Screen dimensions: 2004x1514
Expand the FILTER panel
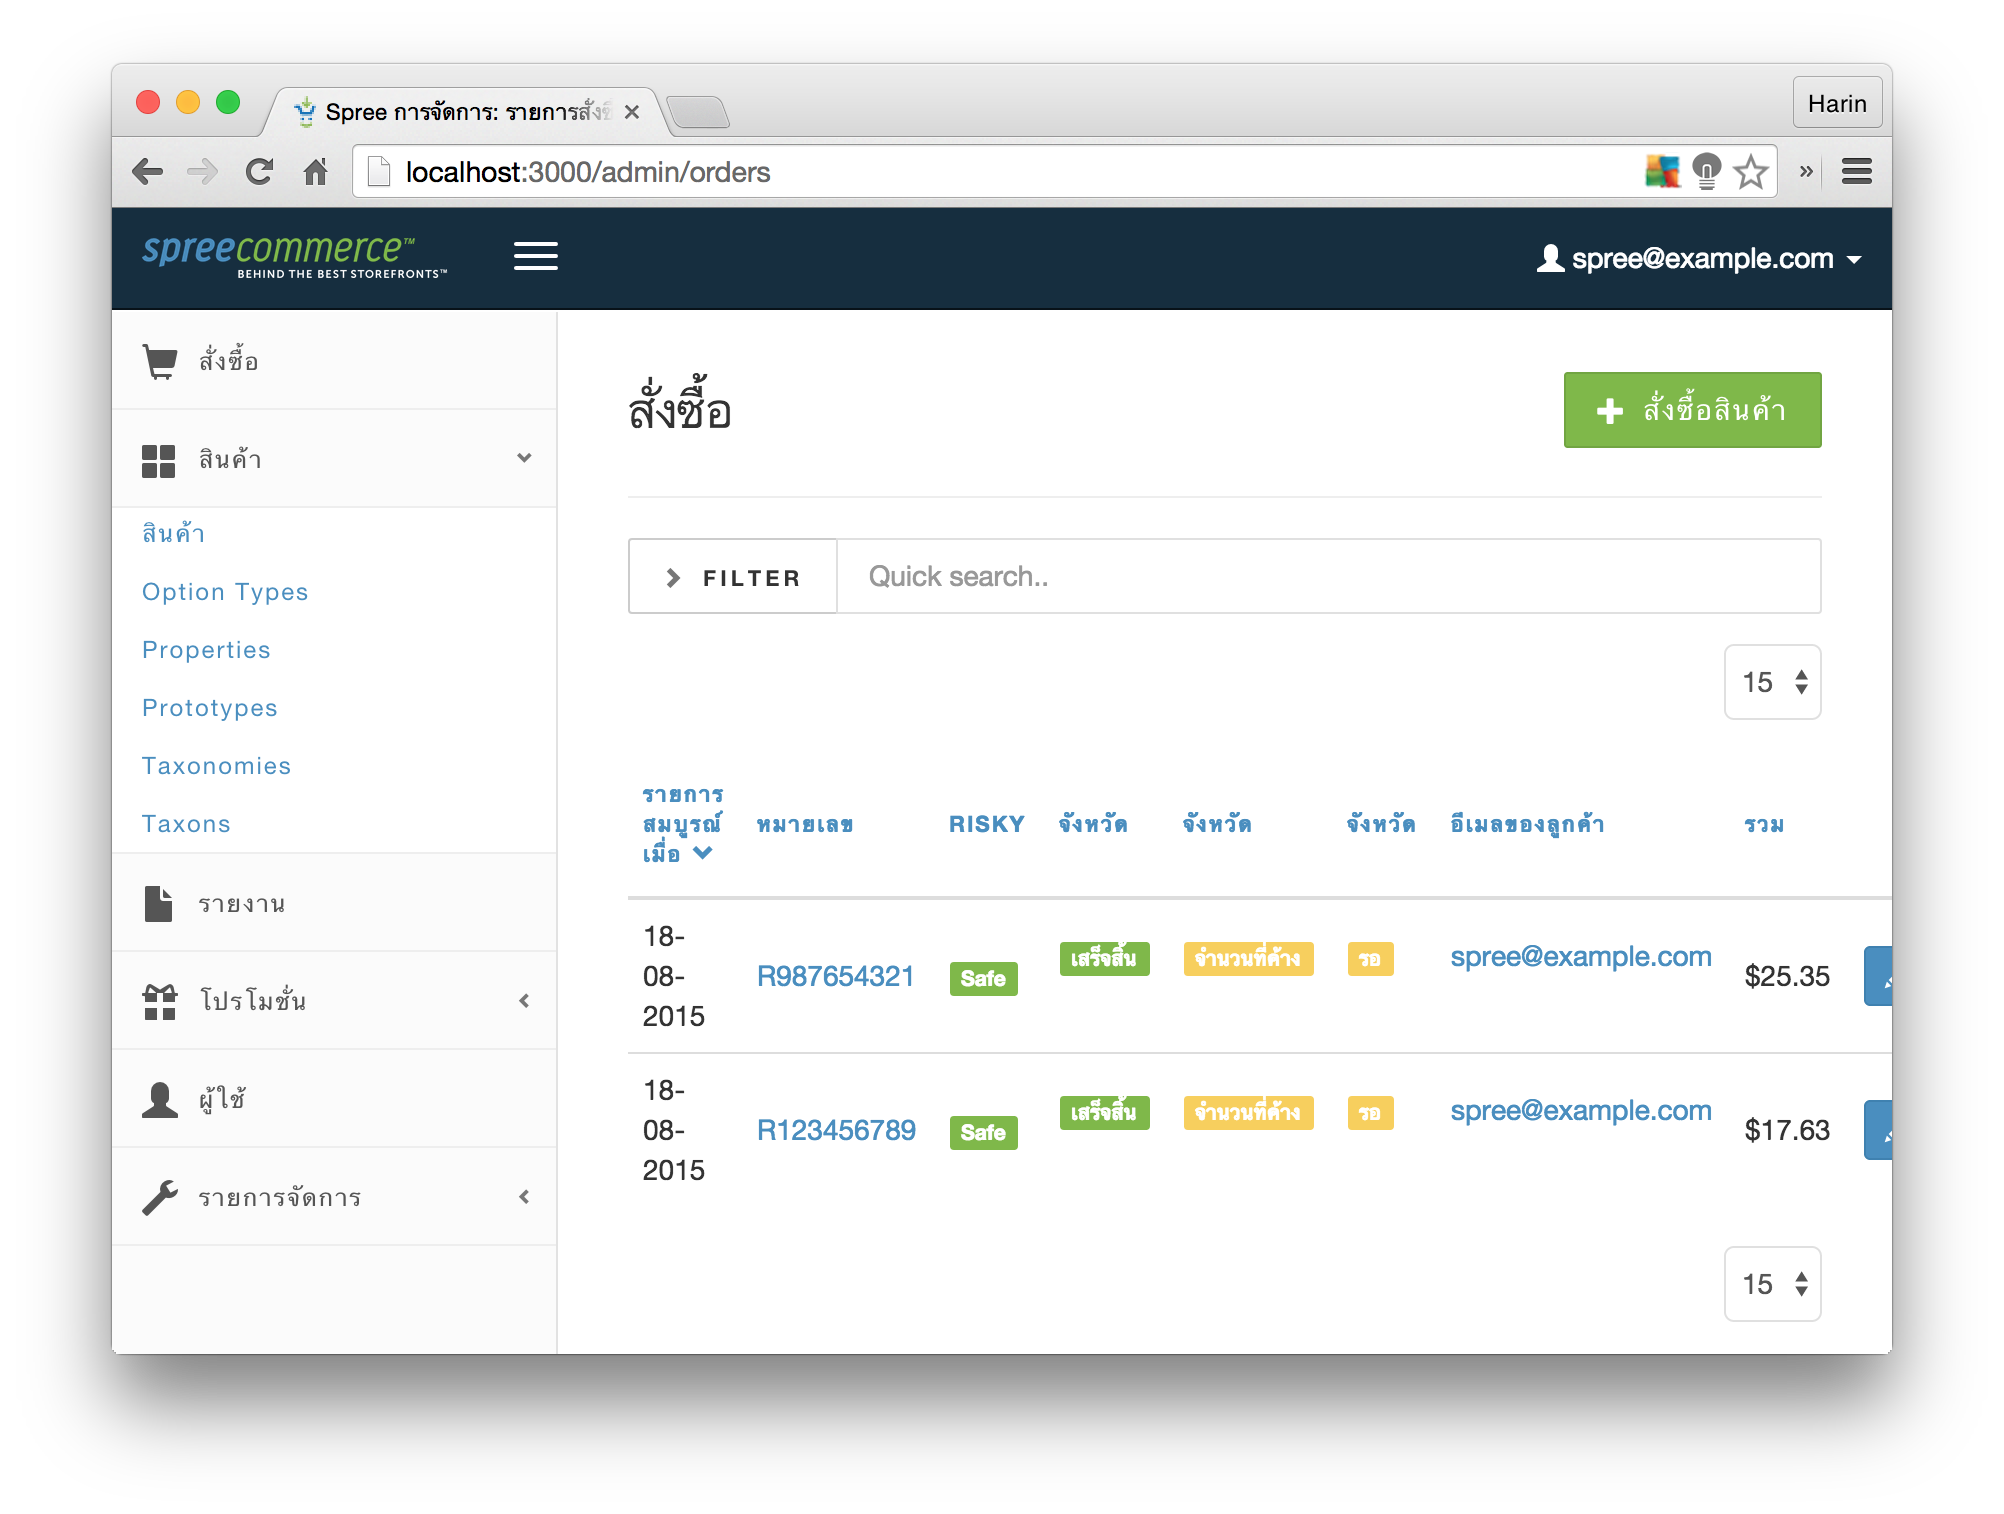coord(733,577)
